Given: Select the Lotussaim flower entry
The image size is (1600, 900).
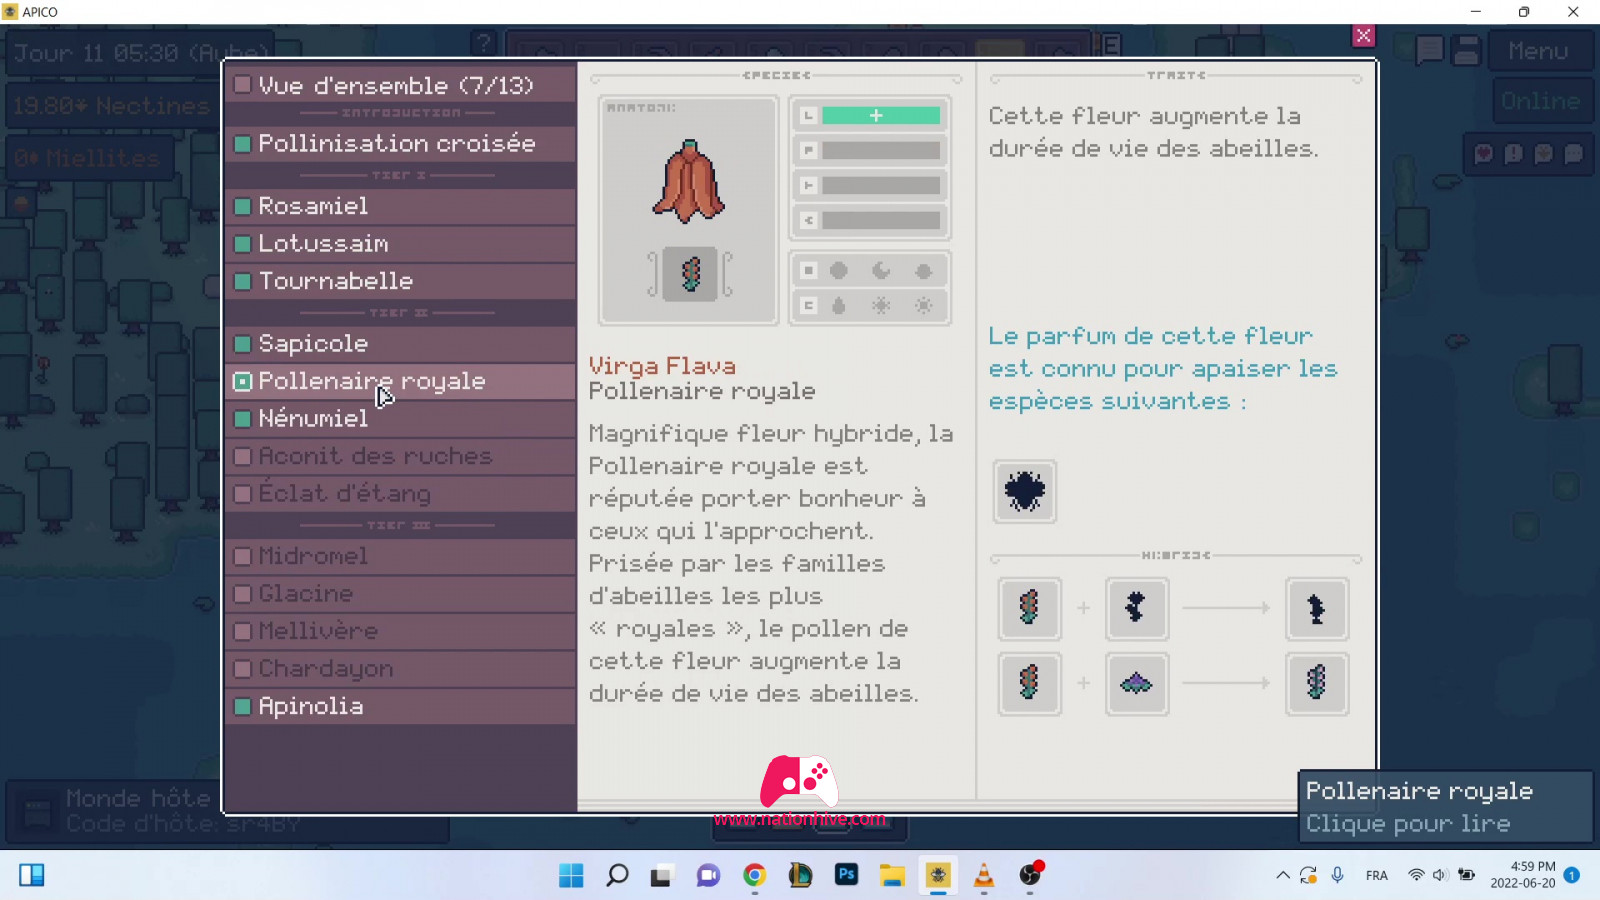Looking at the screenshot, I should click(x=401, y=243).
